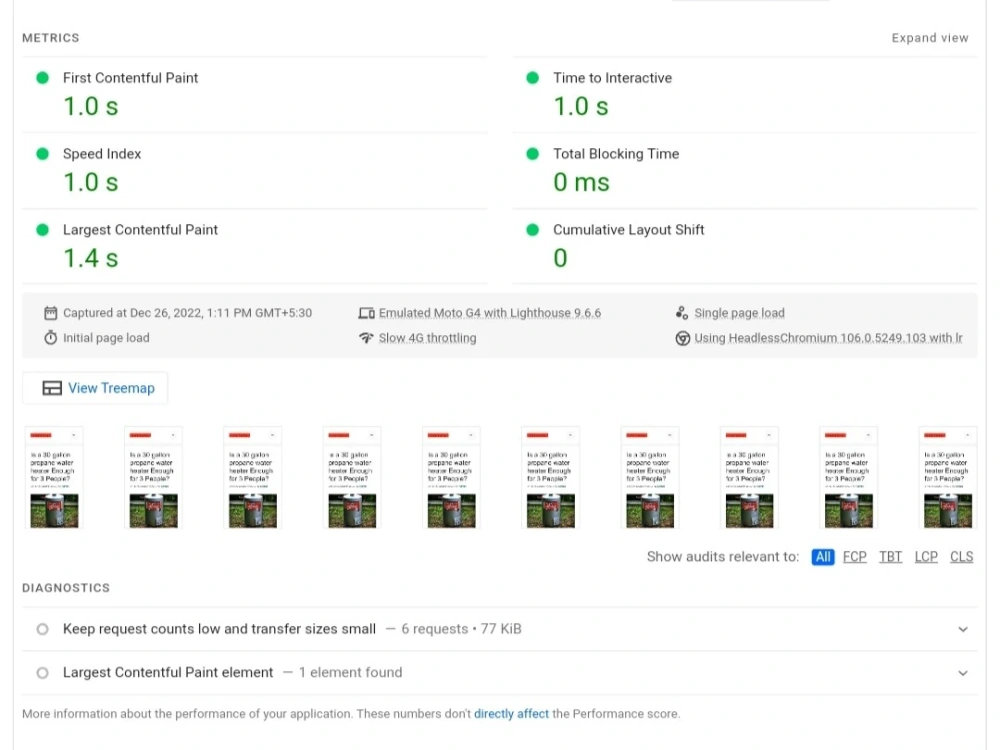Filter audits by CLS
Screen dimensions: 1000x750
962,557
